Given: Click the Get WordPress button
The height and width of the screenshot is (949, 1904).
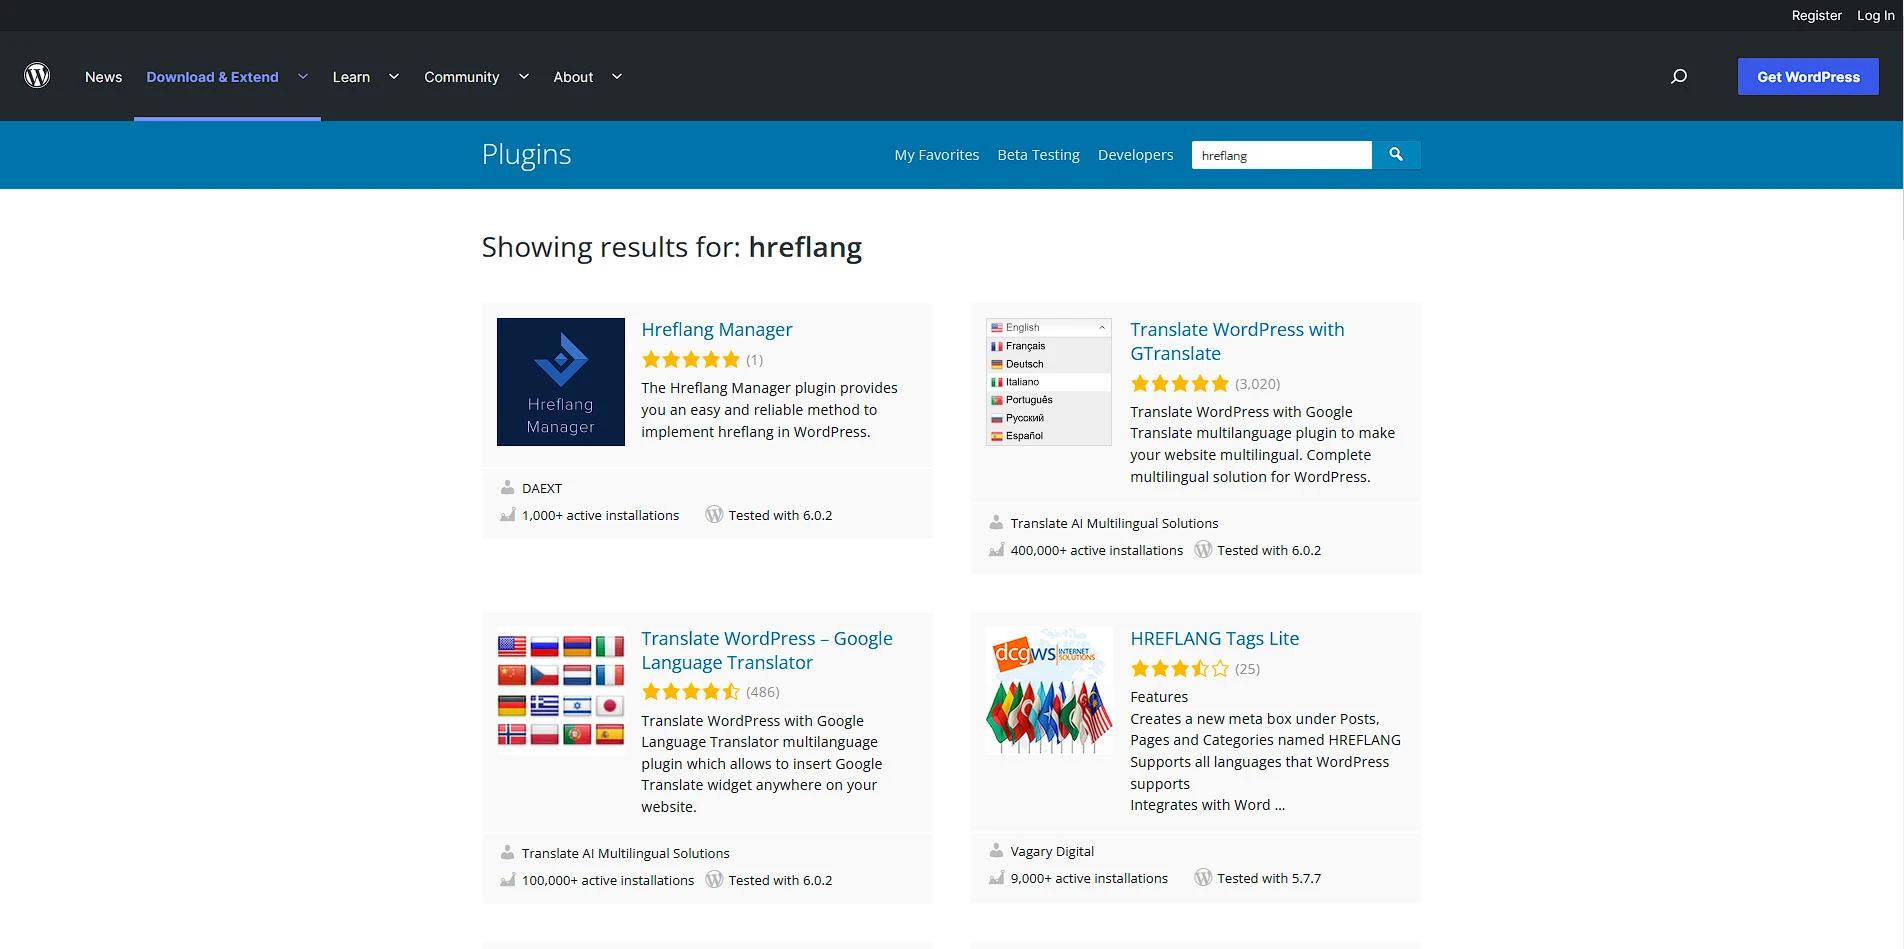Looking at the screenshot, I should pyautogui.click(x=1808, y=77).
